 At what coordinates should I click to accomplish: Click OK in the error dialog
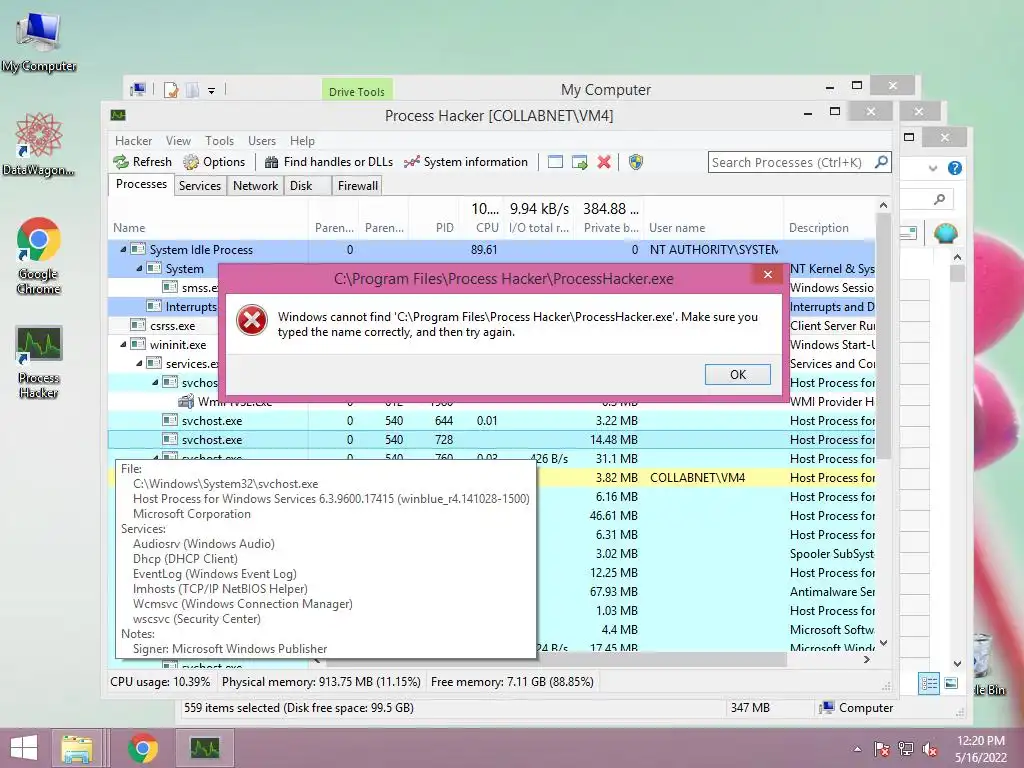pos(738,374)
